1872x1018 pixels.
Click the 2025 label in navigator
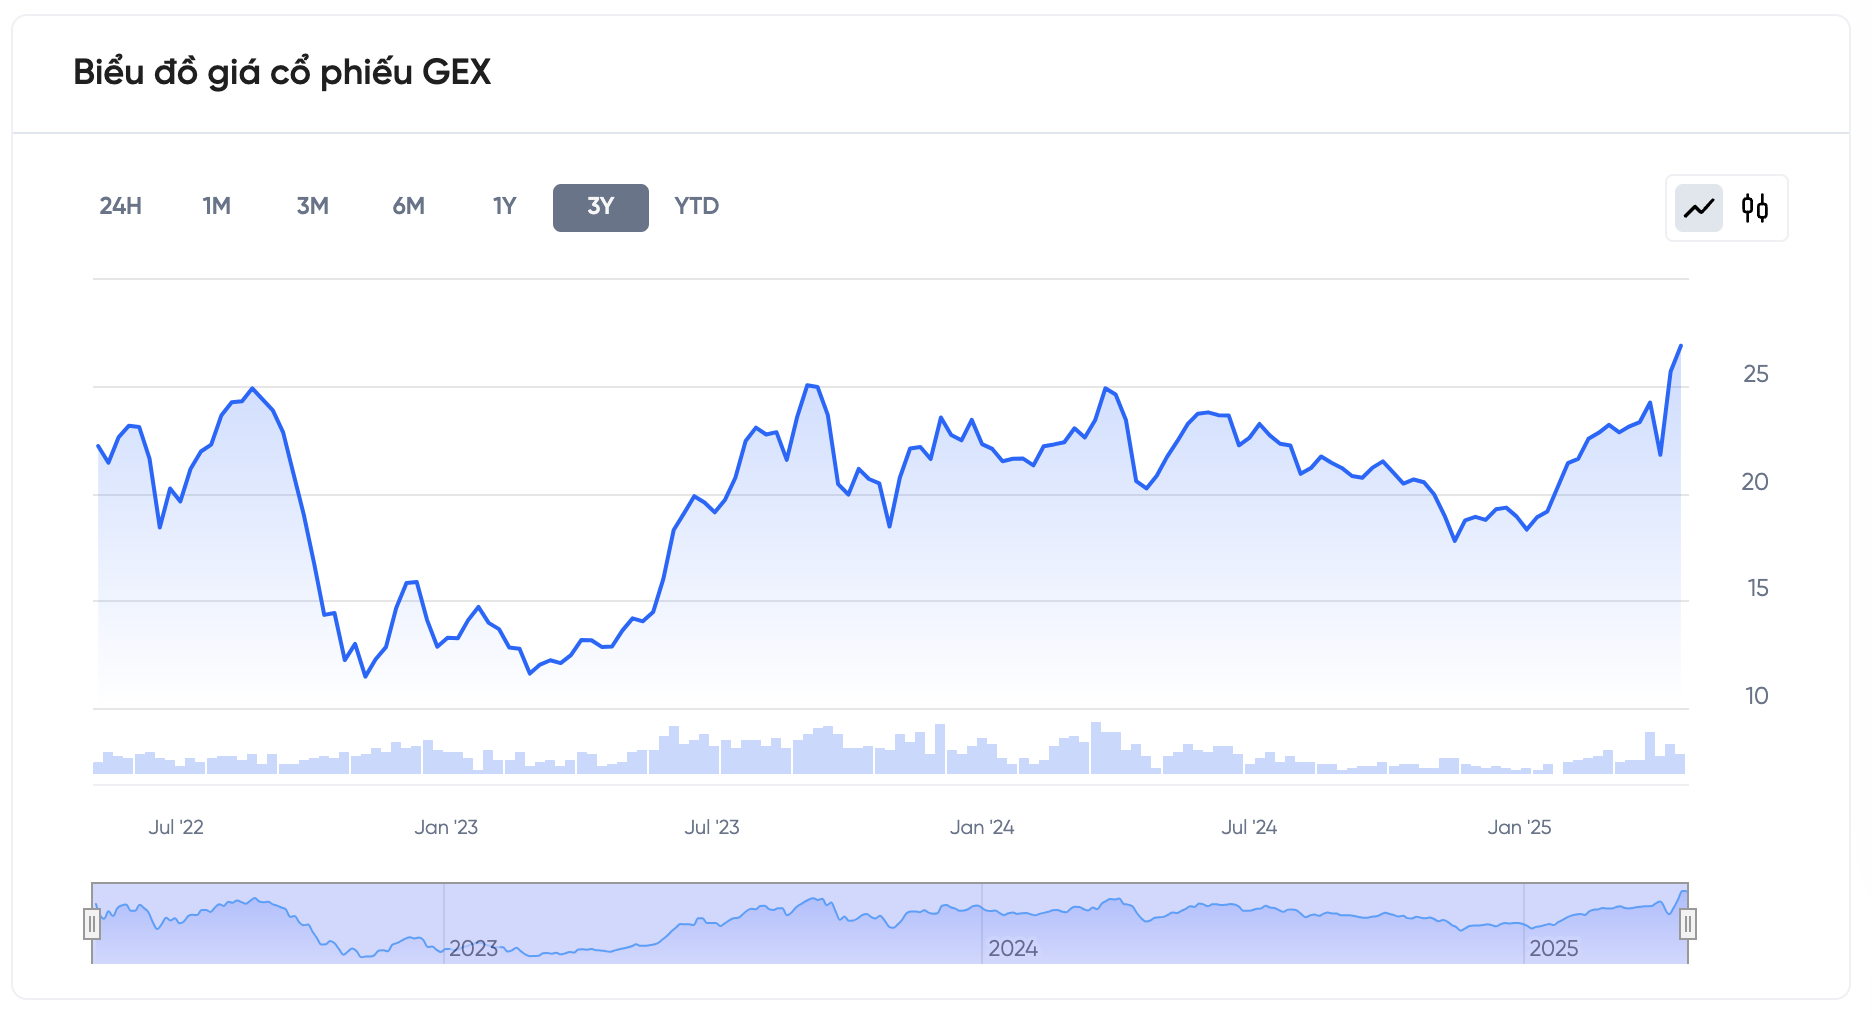1553,948
